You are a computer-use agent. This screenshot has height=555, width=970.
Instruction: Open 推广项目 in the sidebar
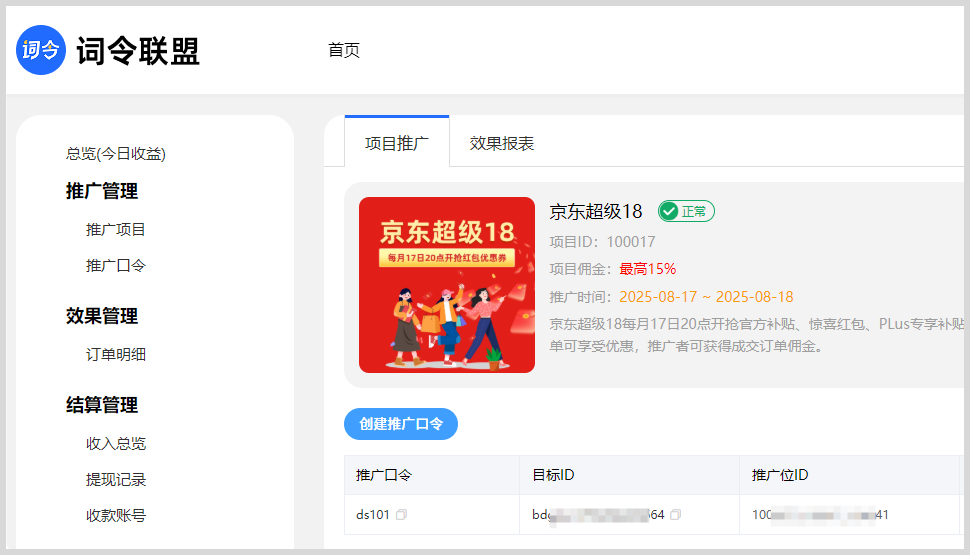point(116,230)
